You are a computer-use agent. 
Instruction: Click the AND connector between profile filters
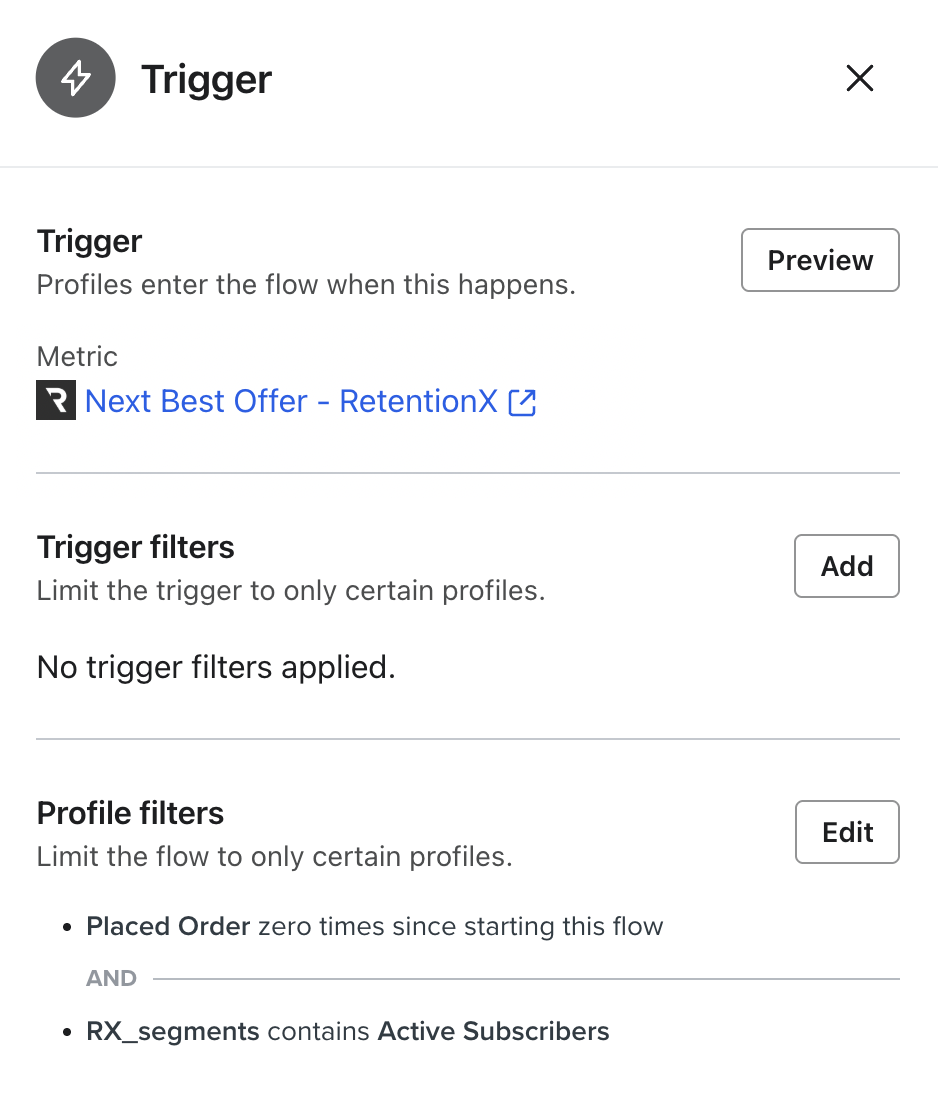[x=110, y=978]
